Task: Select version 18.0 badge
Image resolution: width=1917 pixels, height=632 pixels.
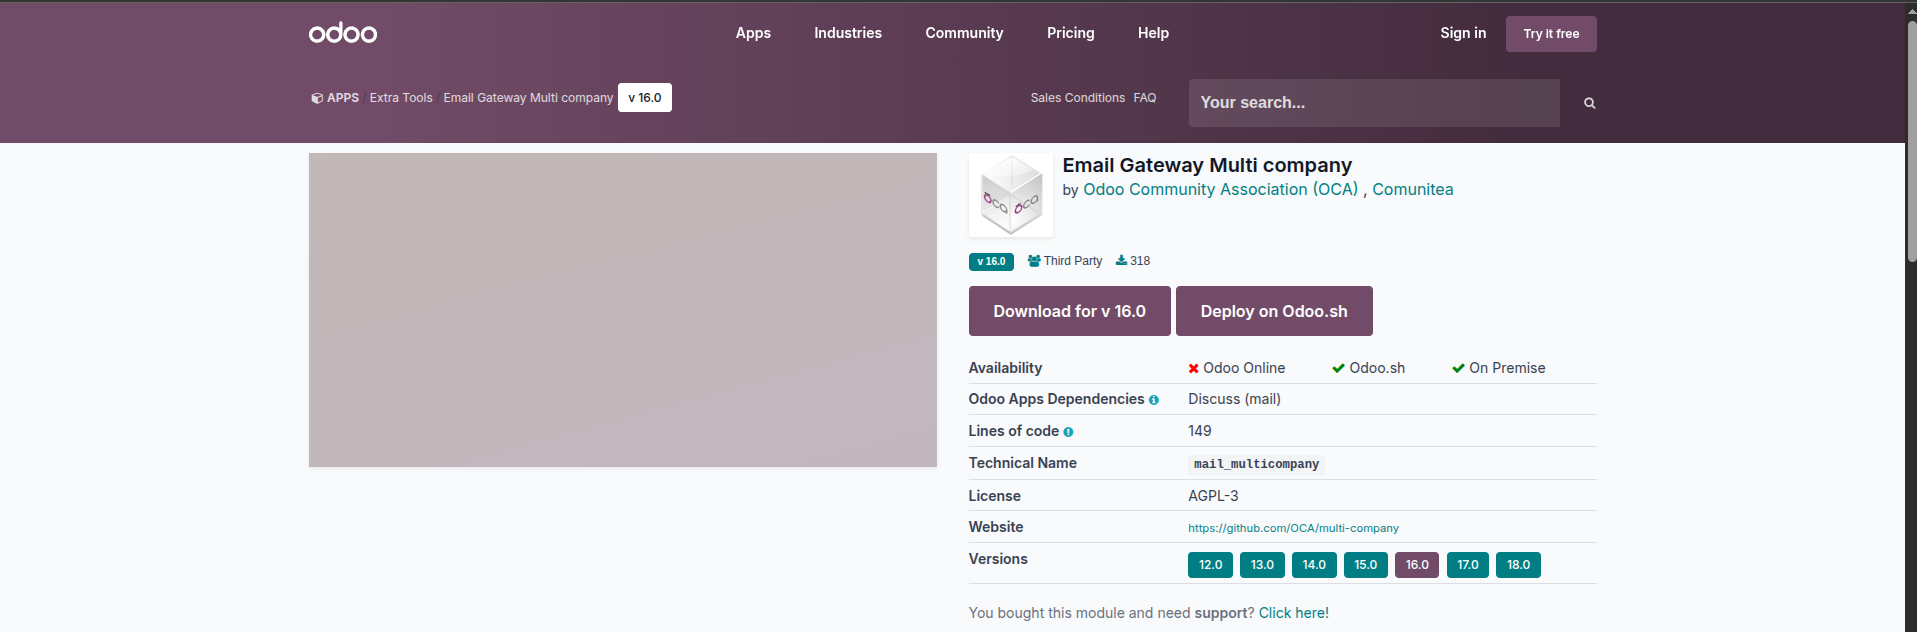Action: (1518, 565)
